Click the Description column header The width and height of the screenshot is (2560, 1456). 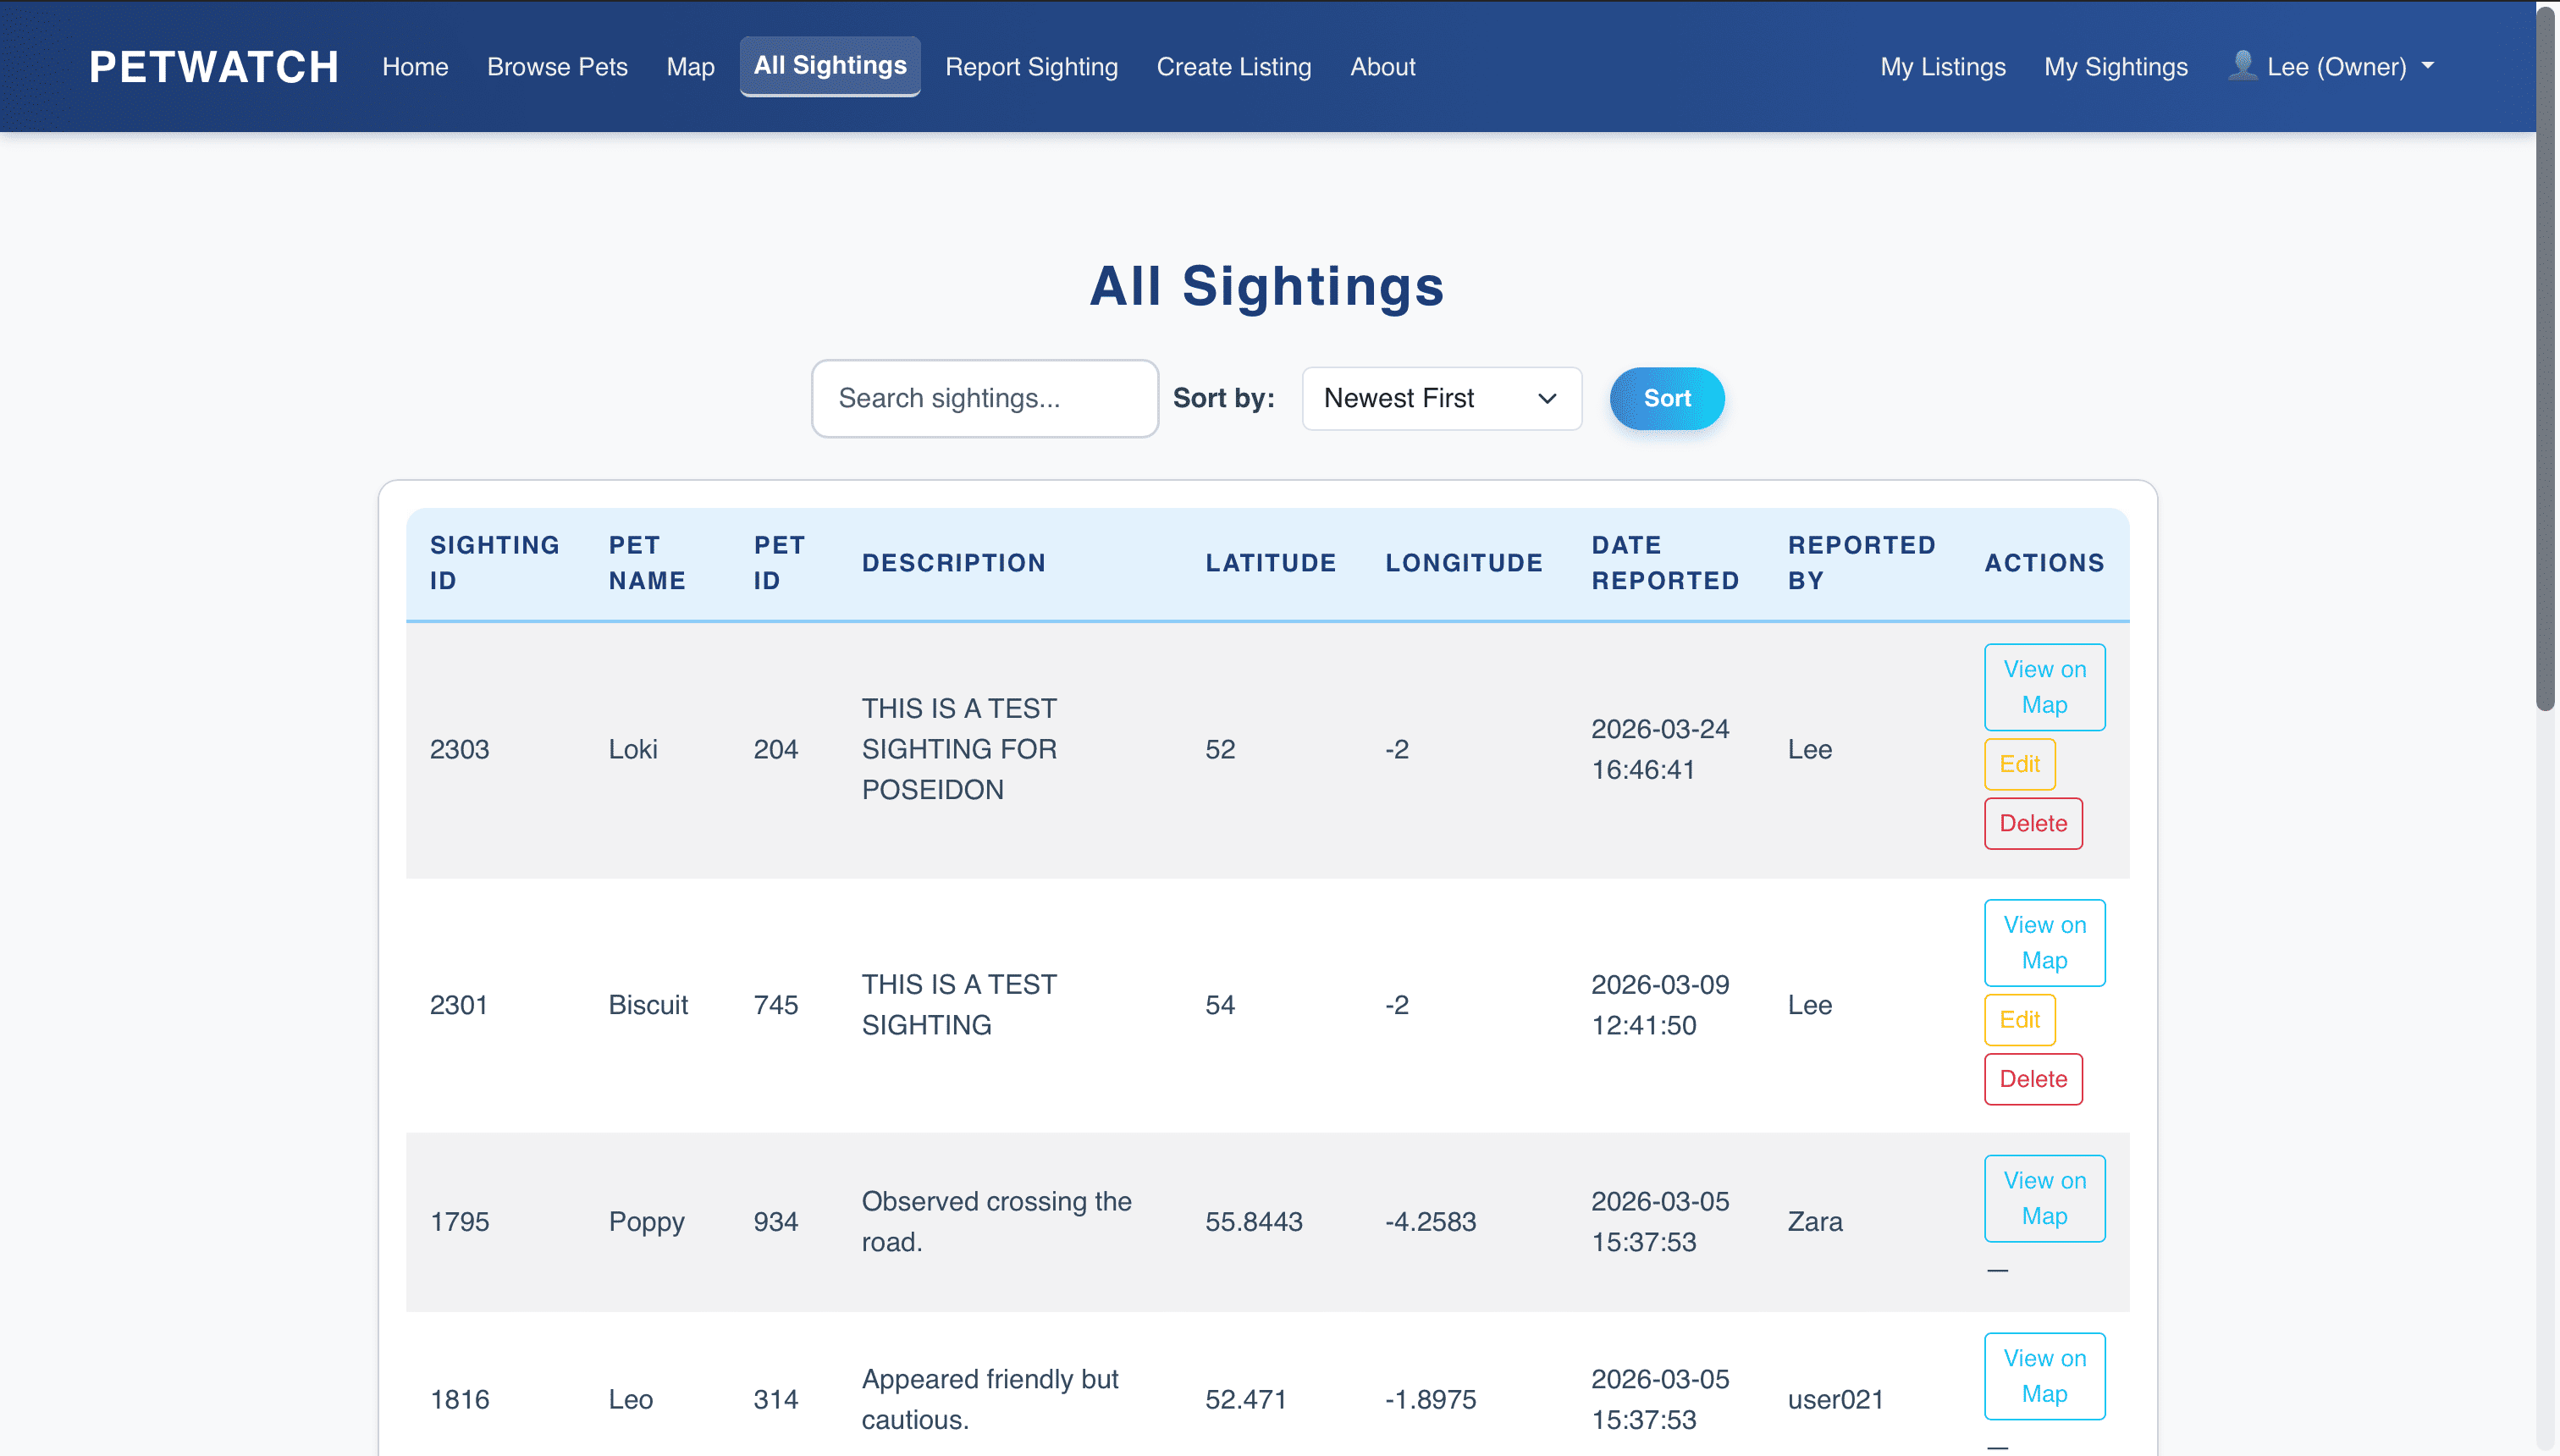pos(953,563)
